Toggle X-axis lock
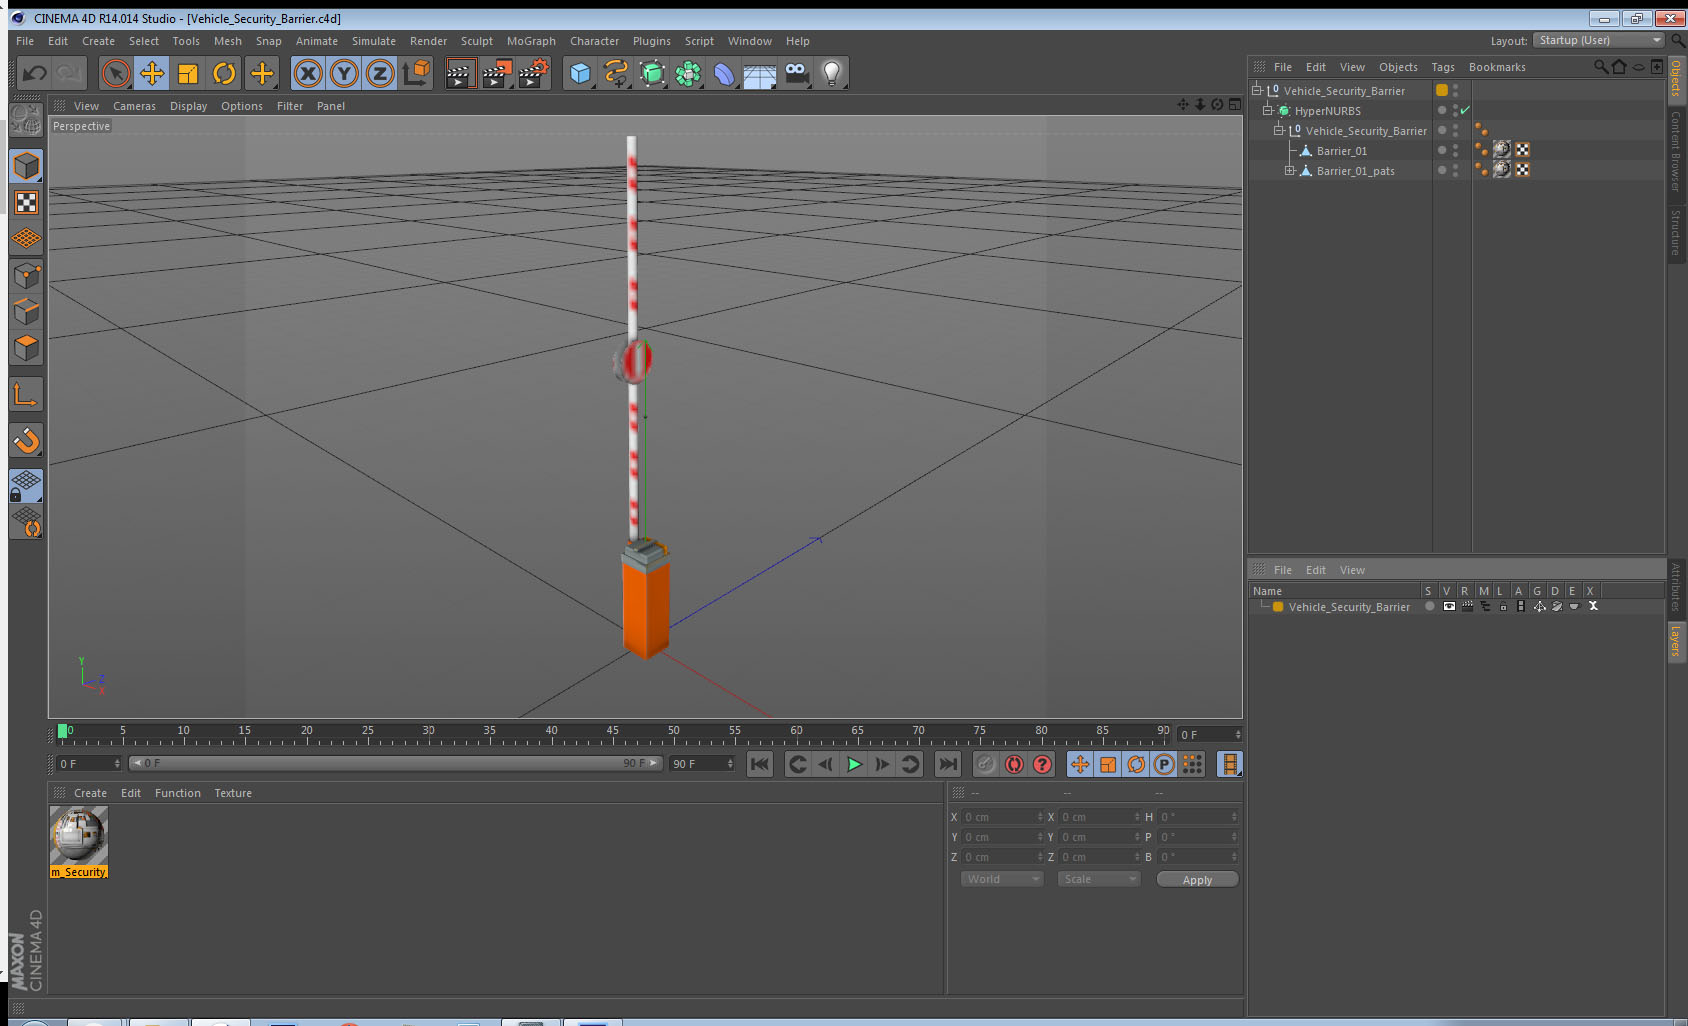 [308, 73]
